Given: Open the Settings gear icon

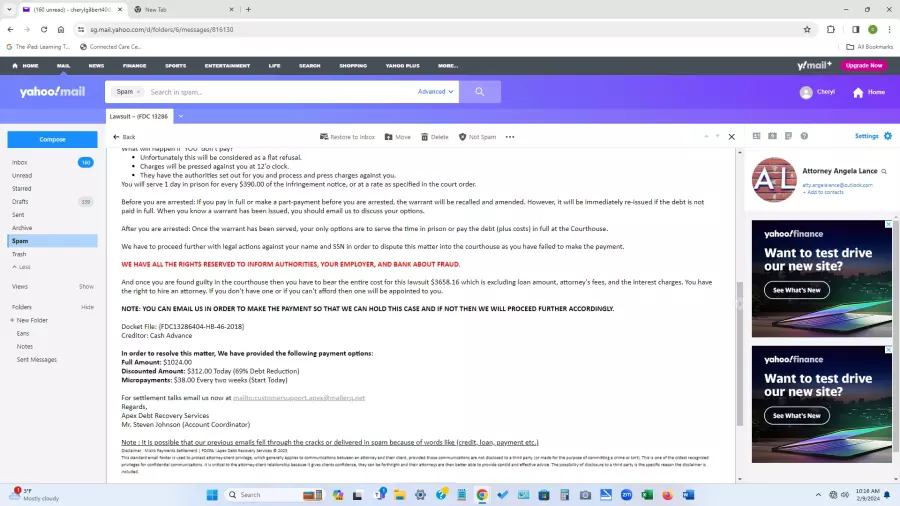Looking at the screenshot, I should (x=888, y=136).
